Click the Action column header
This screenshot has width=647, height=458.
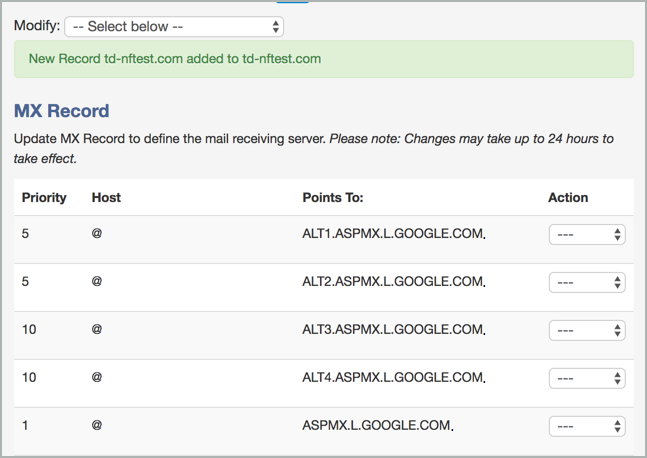point(568,197)
